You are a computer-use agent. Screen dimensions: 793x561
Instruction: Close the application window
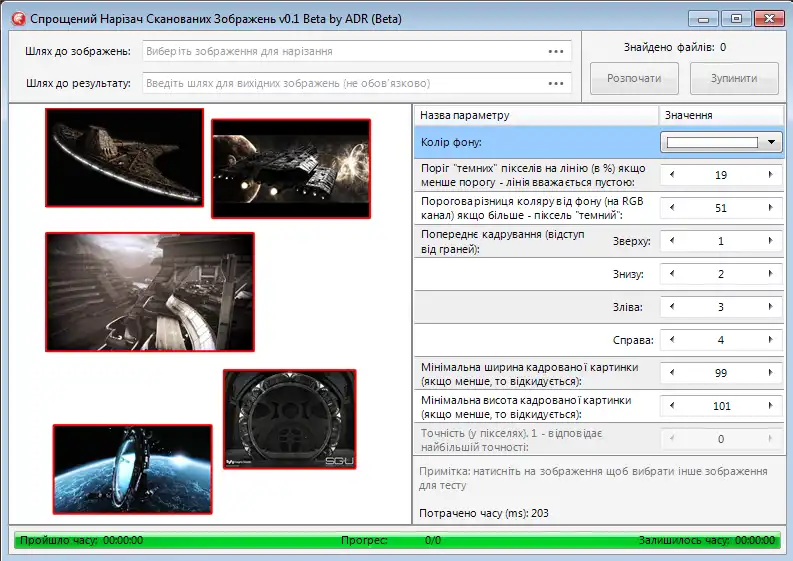tap(769, 19)
